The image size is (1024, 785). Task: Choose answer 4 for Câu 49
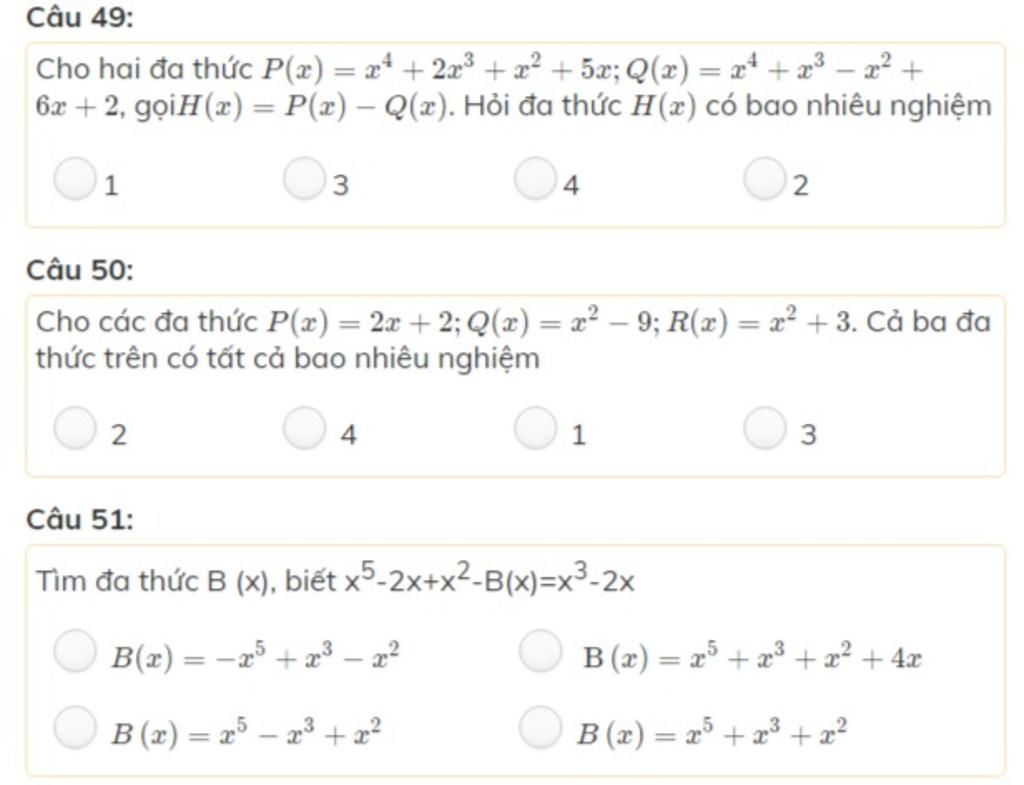click(535, 180)
